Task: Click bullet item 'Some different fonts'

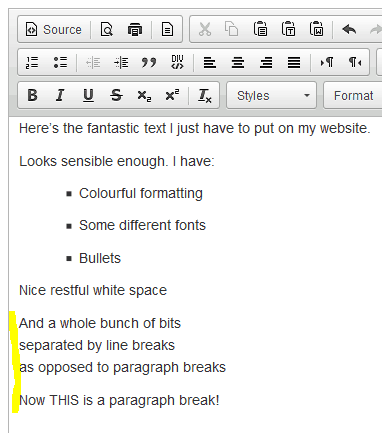Action: (142, 225)
